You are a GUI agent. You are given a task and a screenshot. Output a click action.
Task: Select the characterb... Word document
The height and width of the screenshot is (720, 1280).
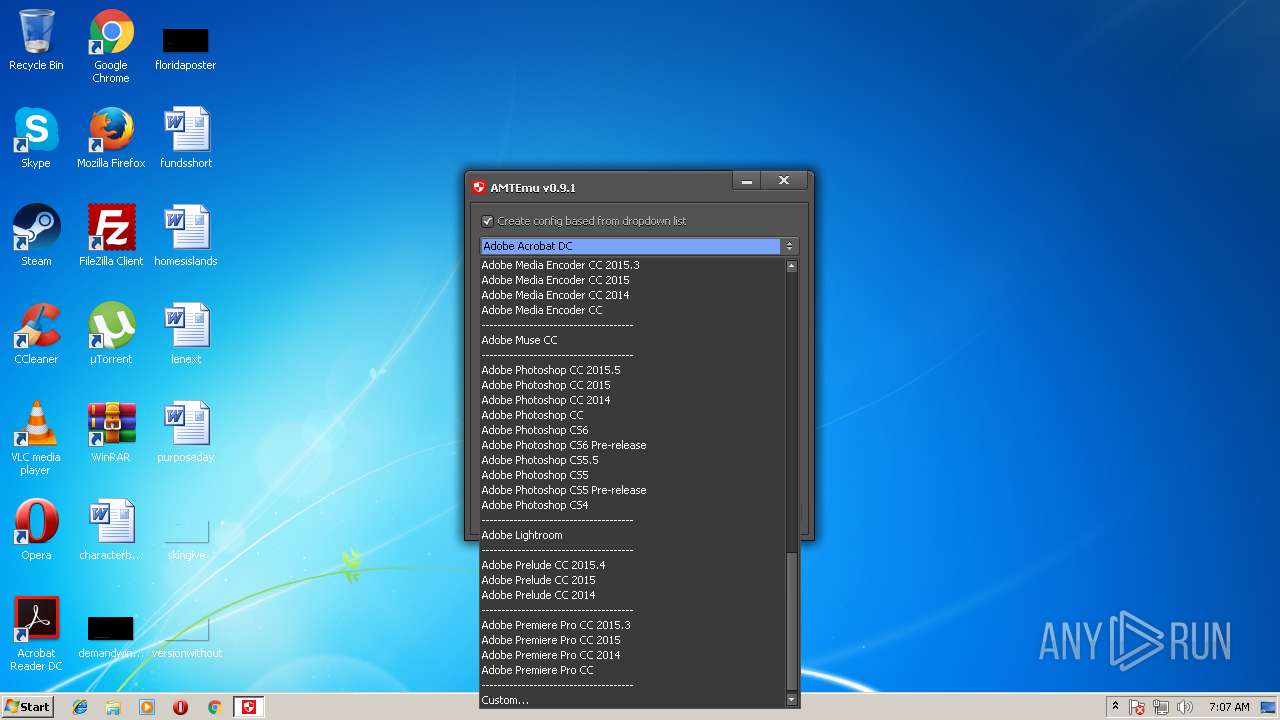click(111, 530)
